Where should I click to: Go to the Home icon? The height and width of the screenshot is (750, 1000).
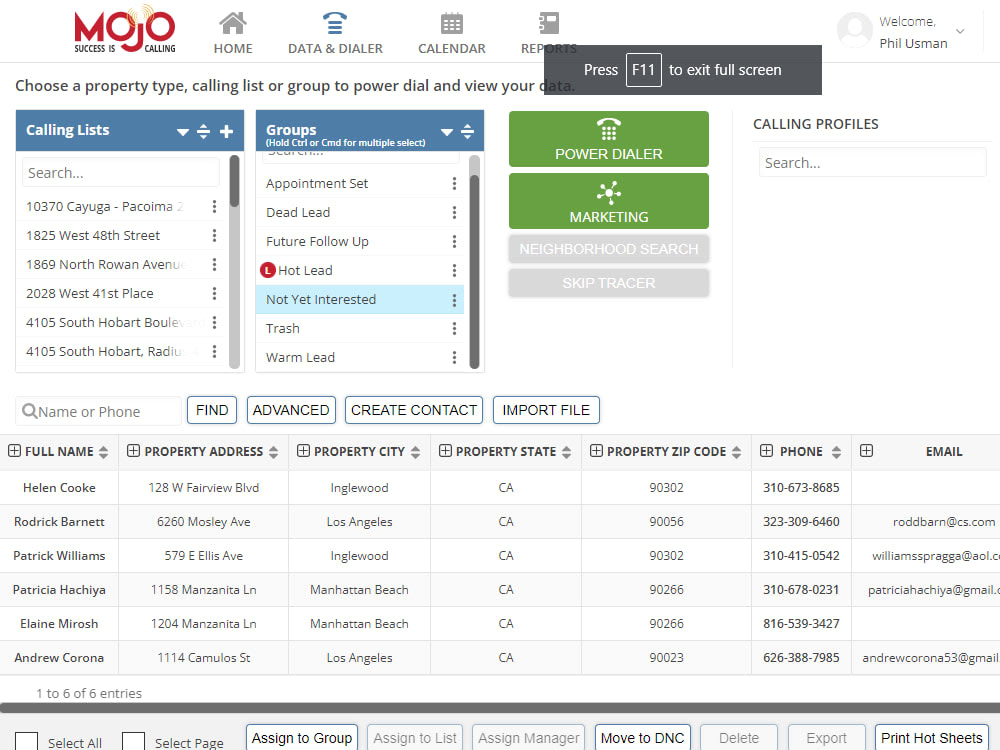(233, 24)
